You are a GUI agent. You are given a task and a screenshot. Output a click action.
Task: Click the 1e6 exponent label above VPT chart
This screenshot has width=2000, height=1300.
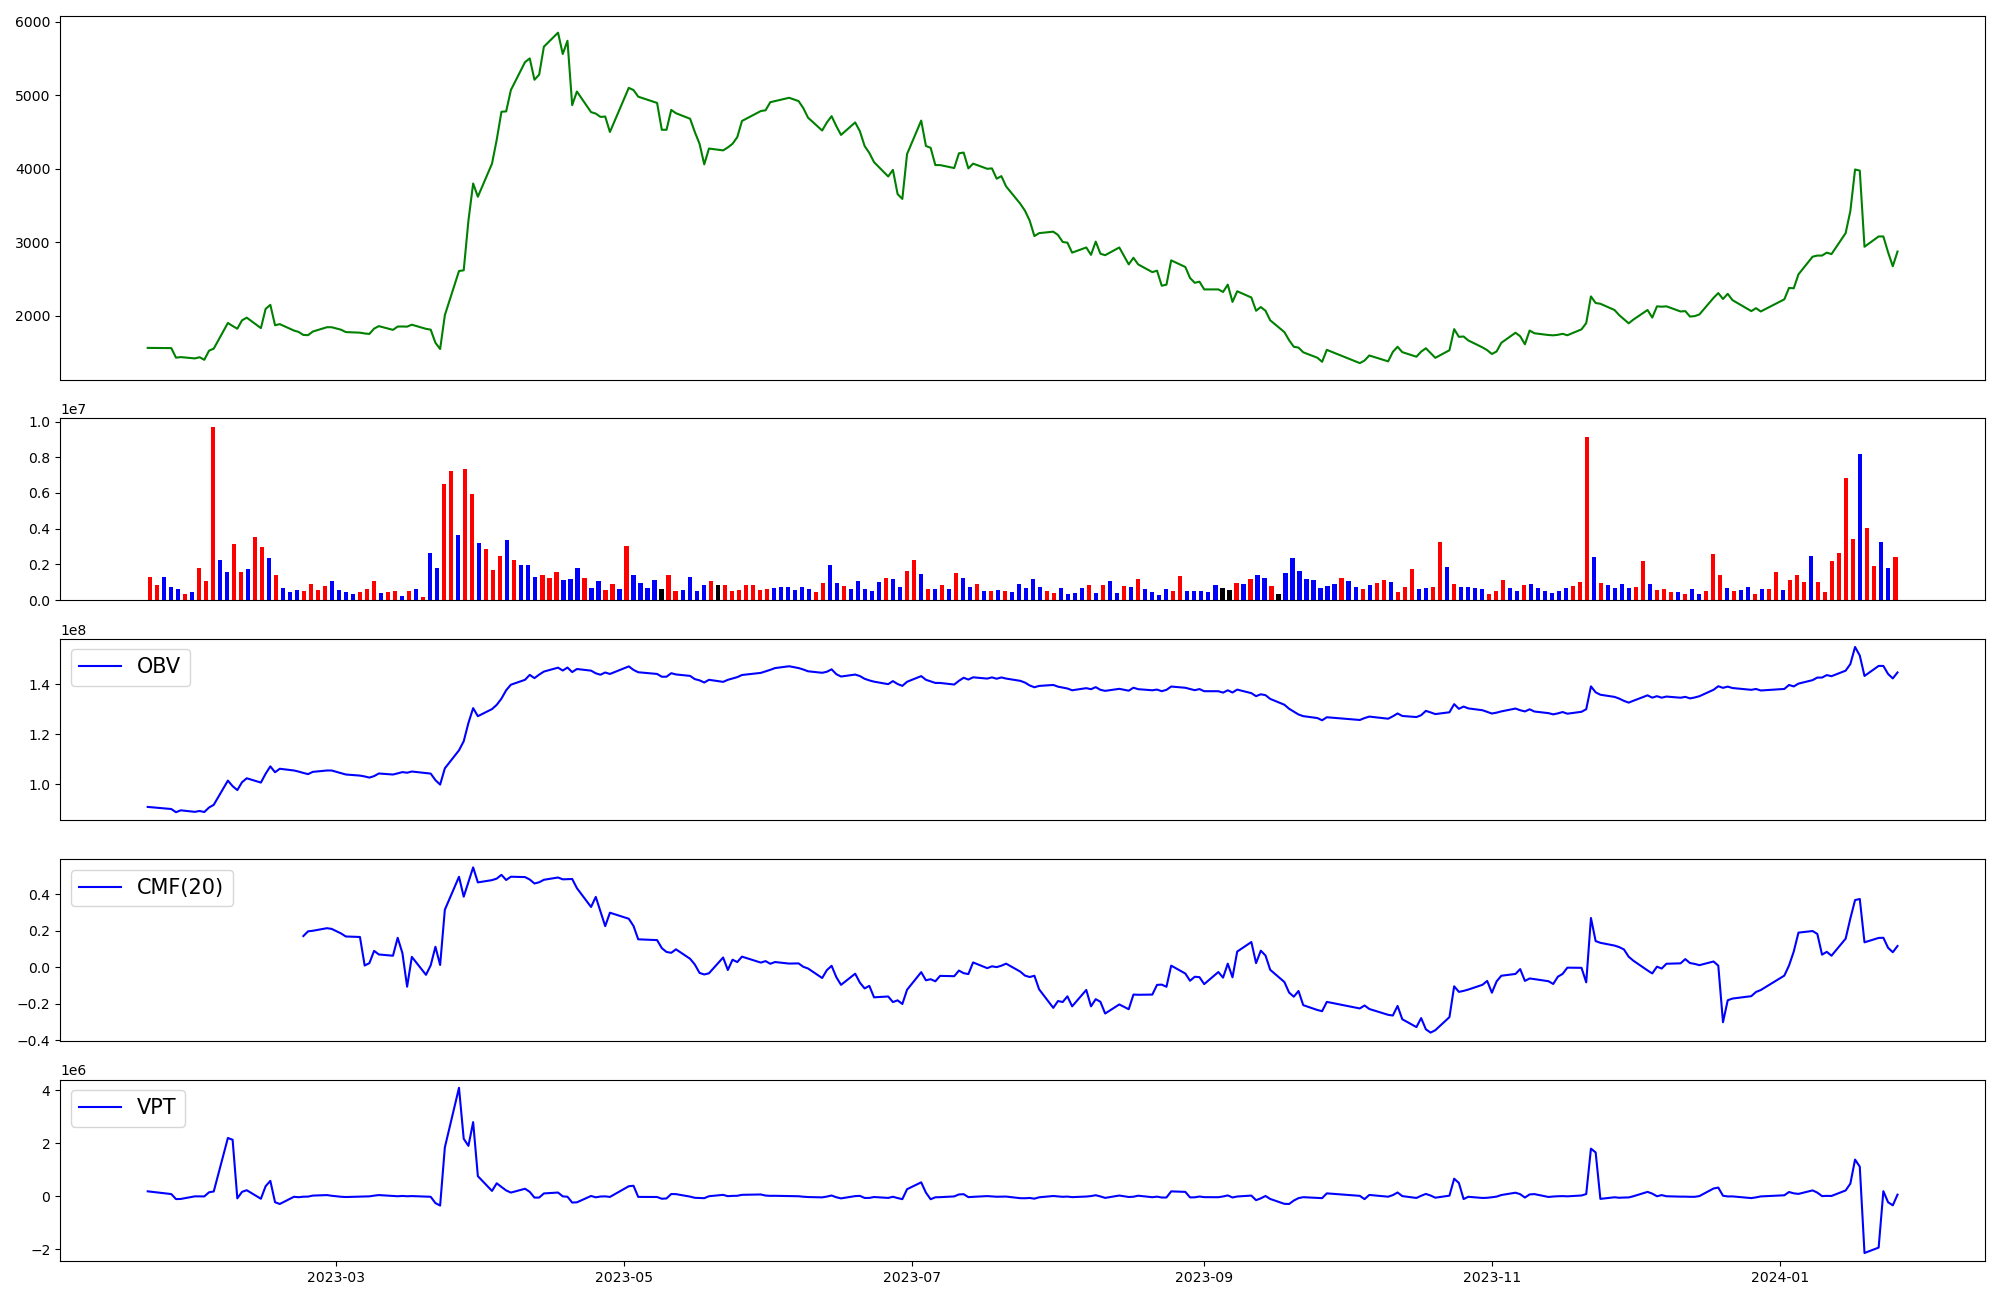tap(73, 1071)
